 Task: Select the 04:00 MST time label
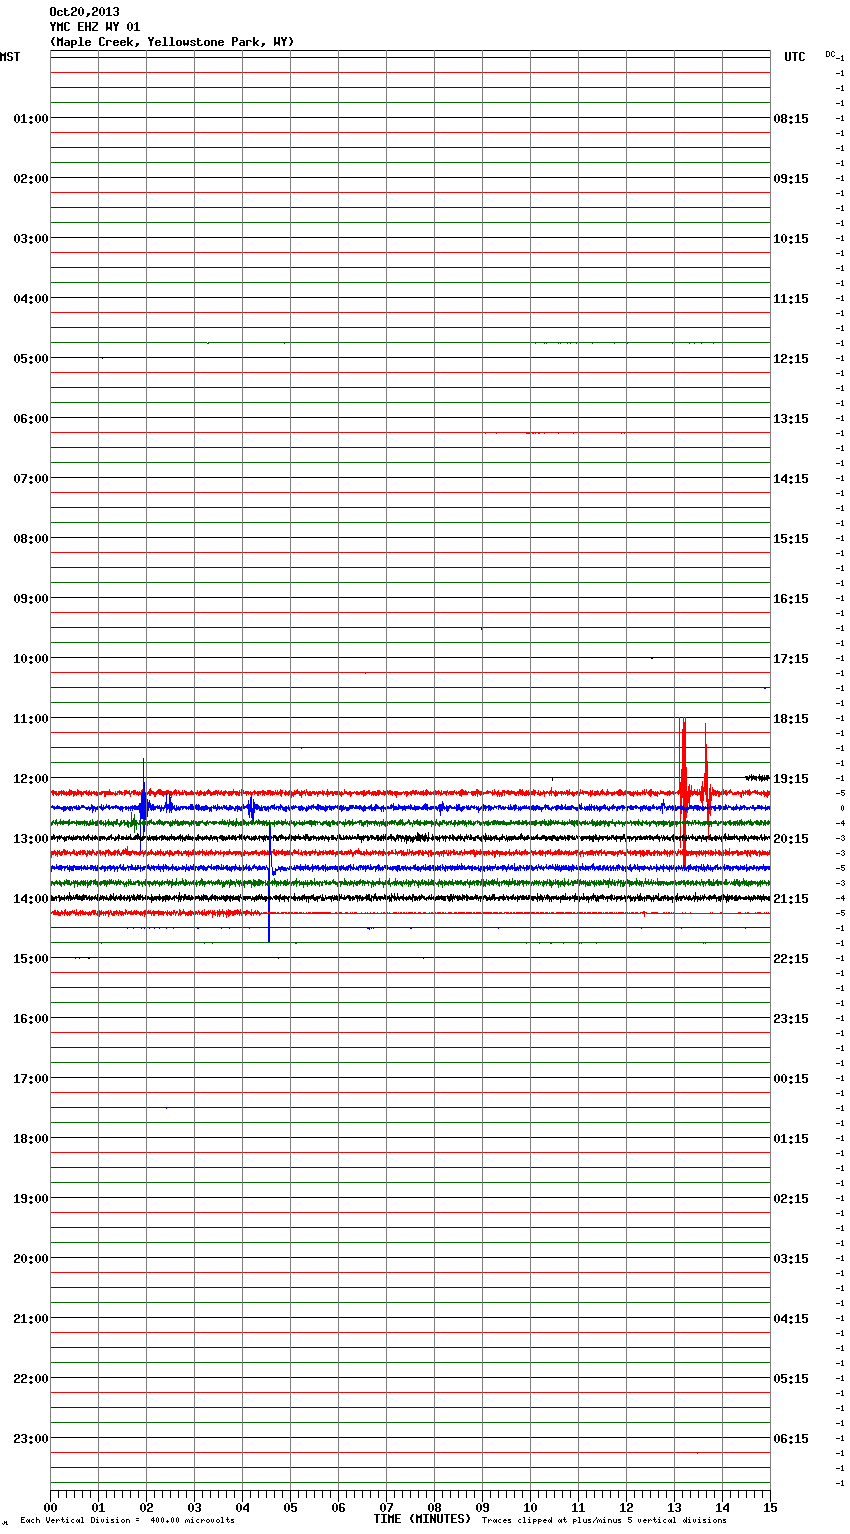coord(31,299)
